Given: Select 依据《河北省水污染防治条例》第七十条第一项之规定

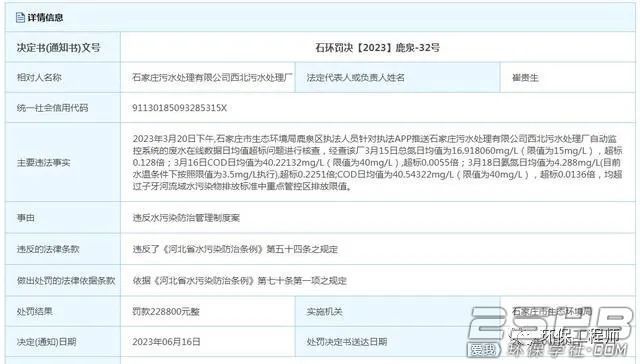Looking at the screenshot, I should (x=240, y=281).
